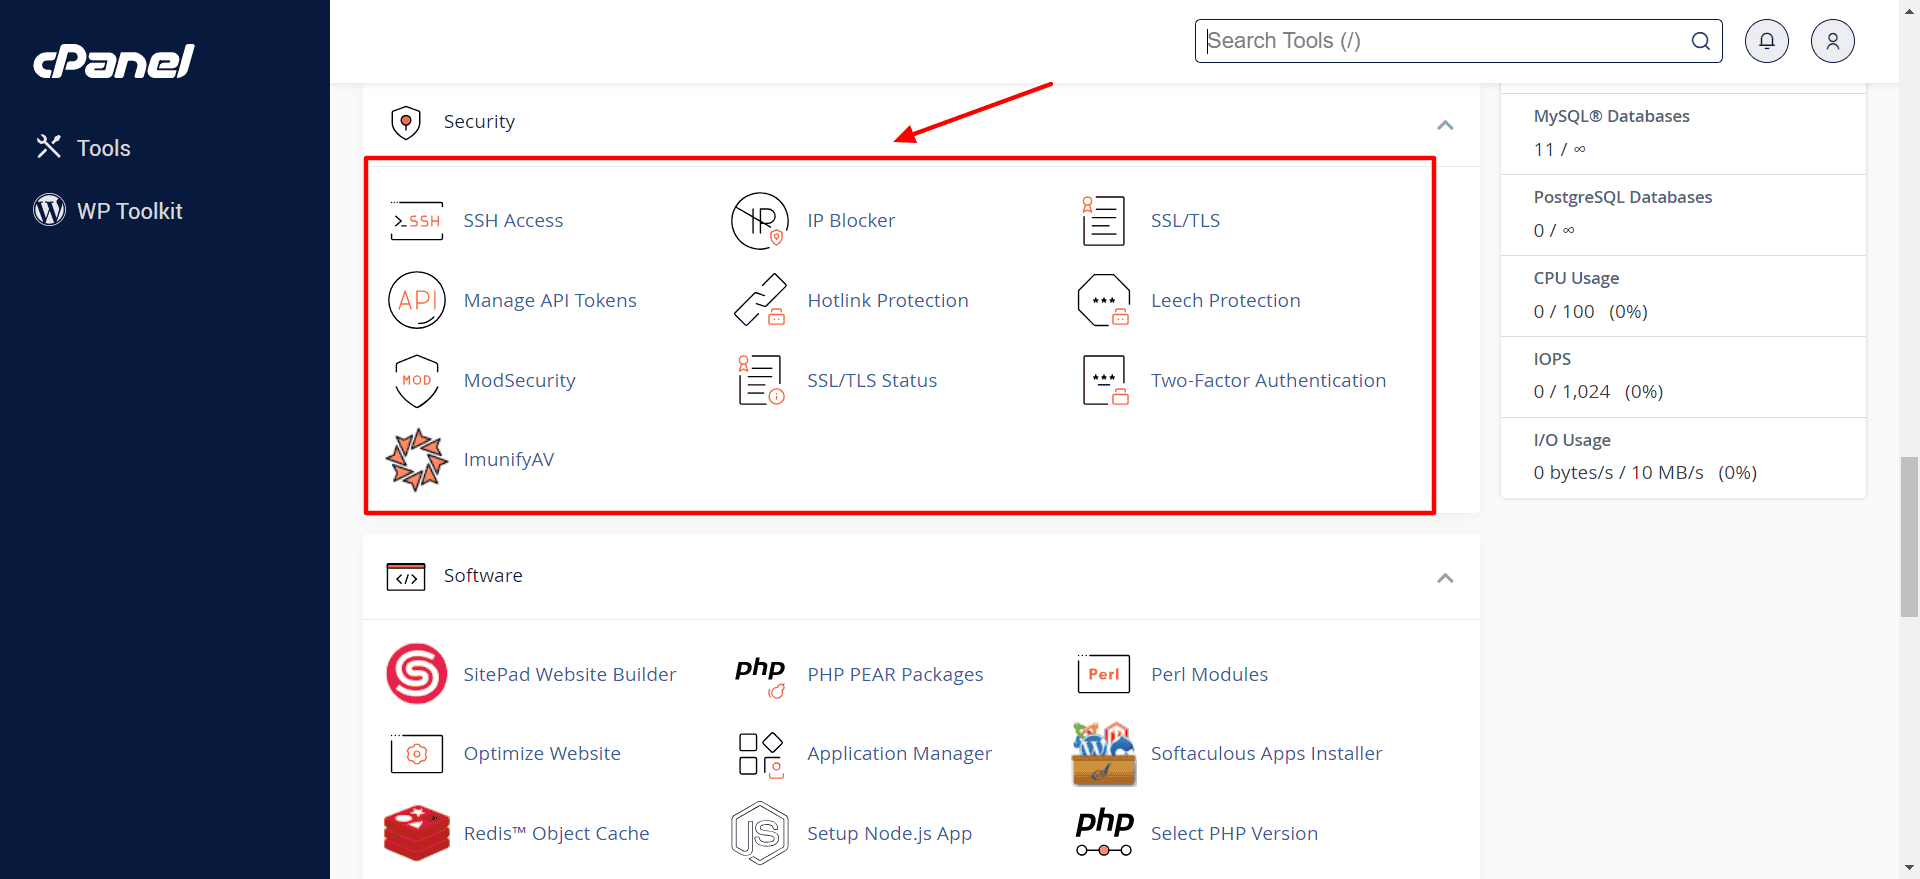1920x879 pixels.
Task: Click the Softaculous Apps Installer icon
Action: click(x=1103, y=754)
